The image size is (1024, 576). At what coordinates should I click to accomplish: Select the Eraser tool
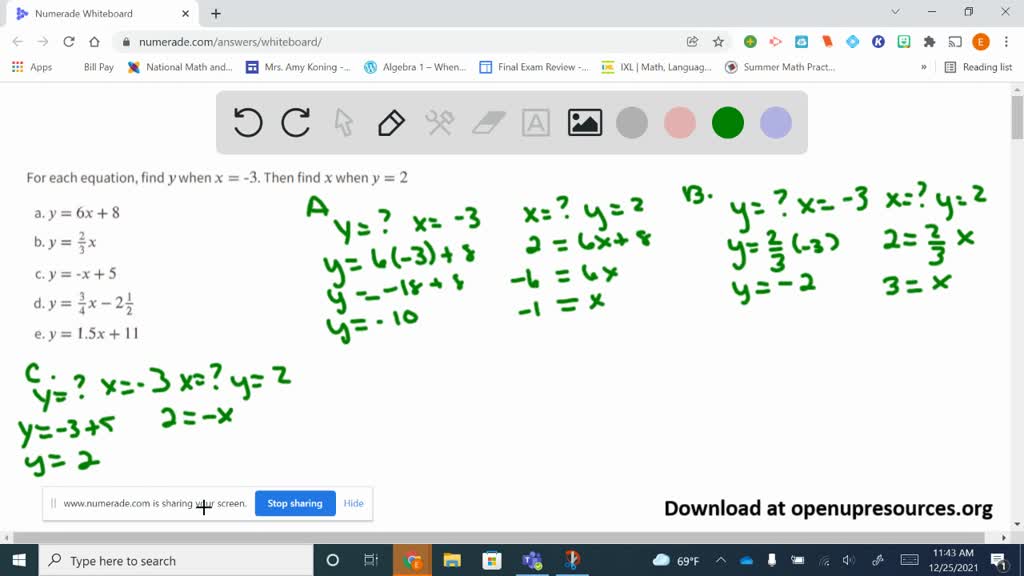pyautogui.click(x=487, y=122)
